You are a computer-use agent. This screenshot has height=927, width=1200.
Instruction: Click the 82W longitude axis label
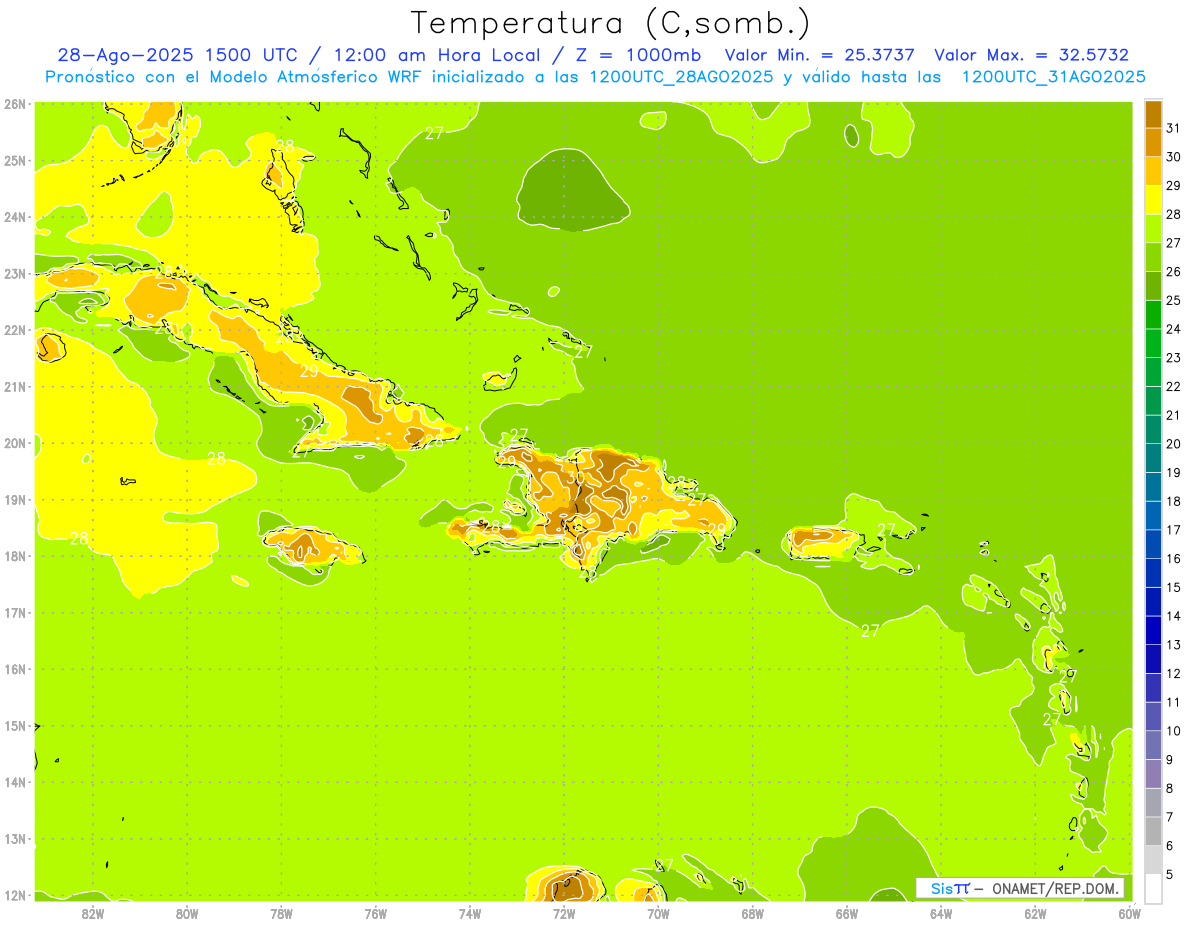click(x=93, y=913)
